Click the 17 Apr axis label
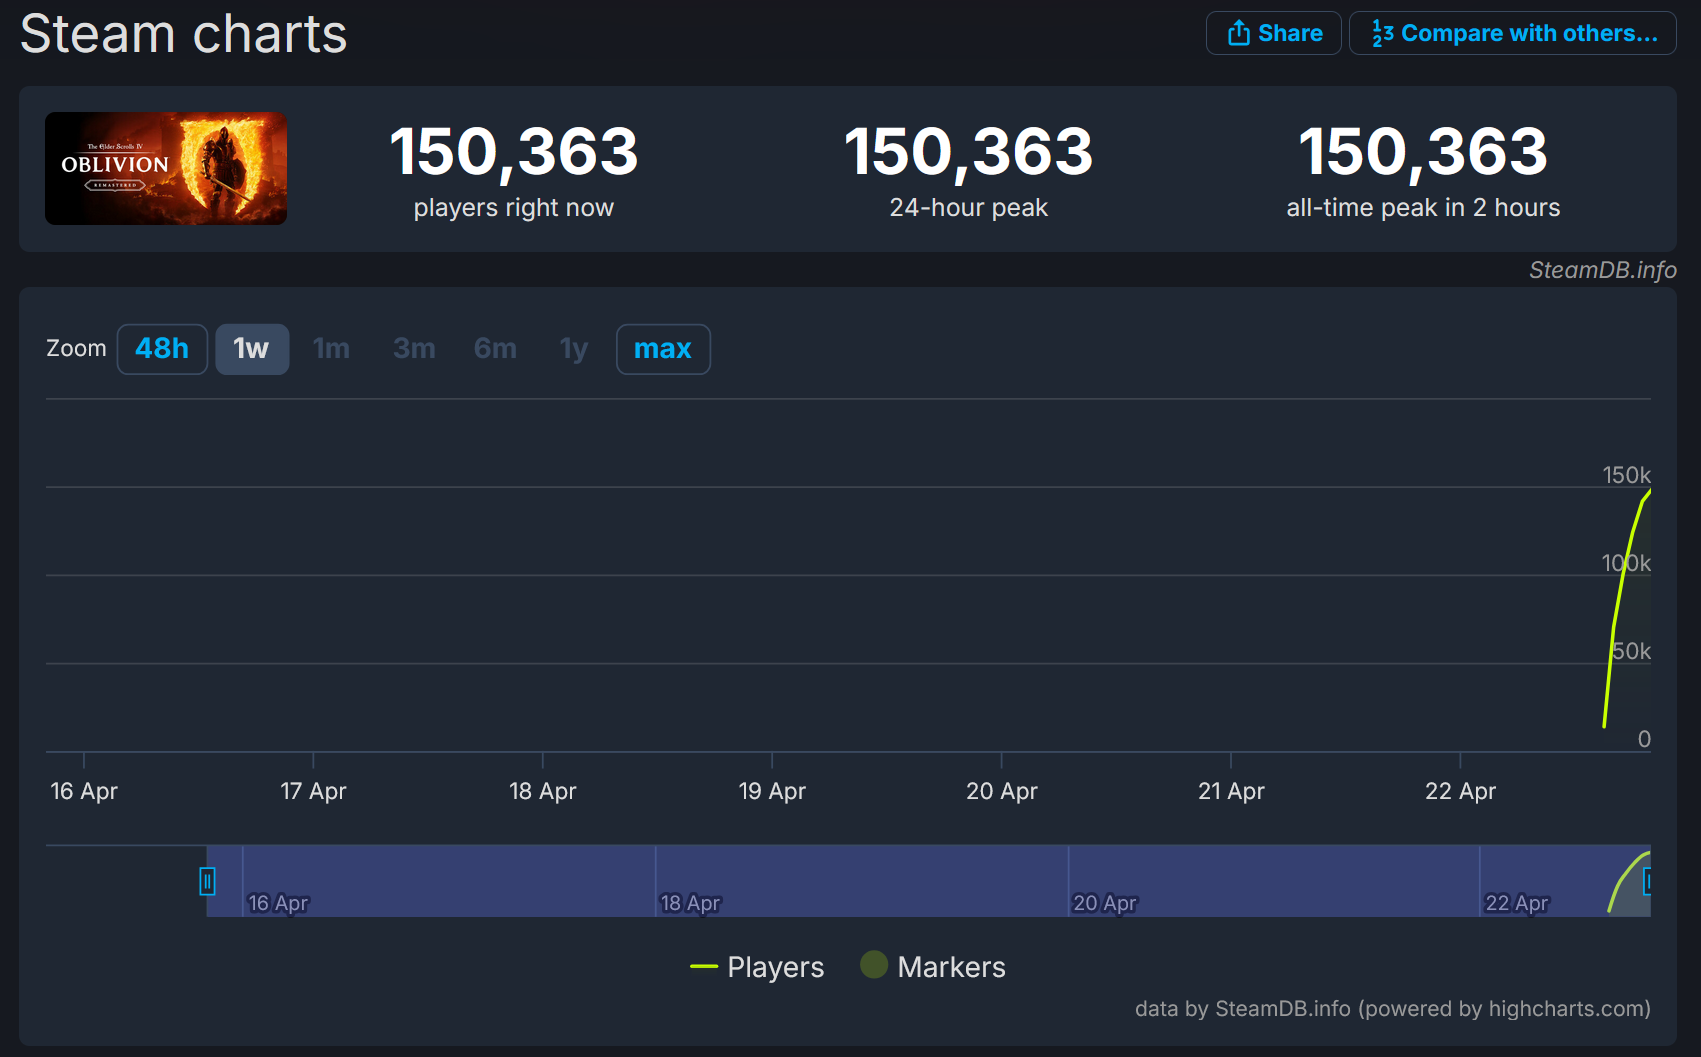 click(x=313, y=791)
